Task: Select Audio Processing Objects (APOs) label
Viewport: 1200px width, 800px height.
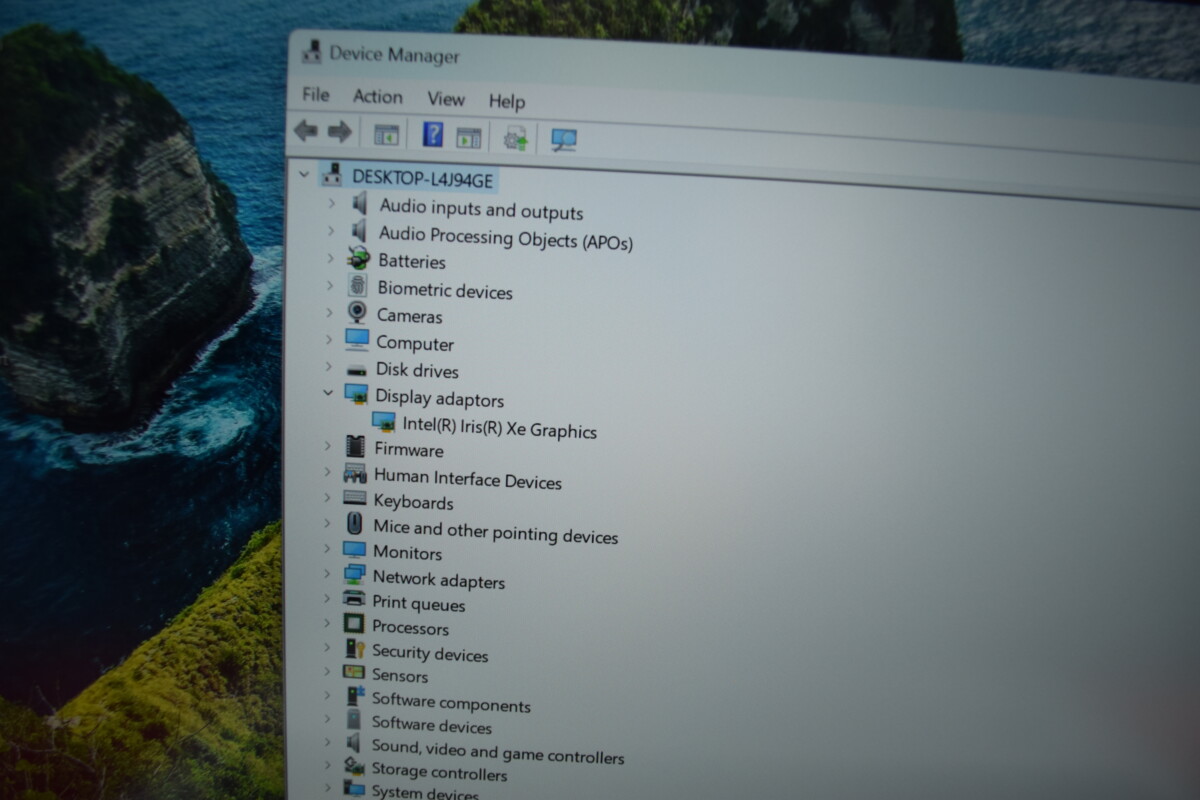Action: (506, 238)
